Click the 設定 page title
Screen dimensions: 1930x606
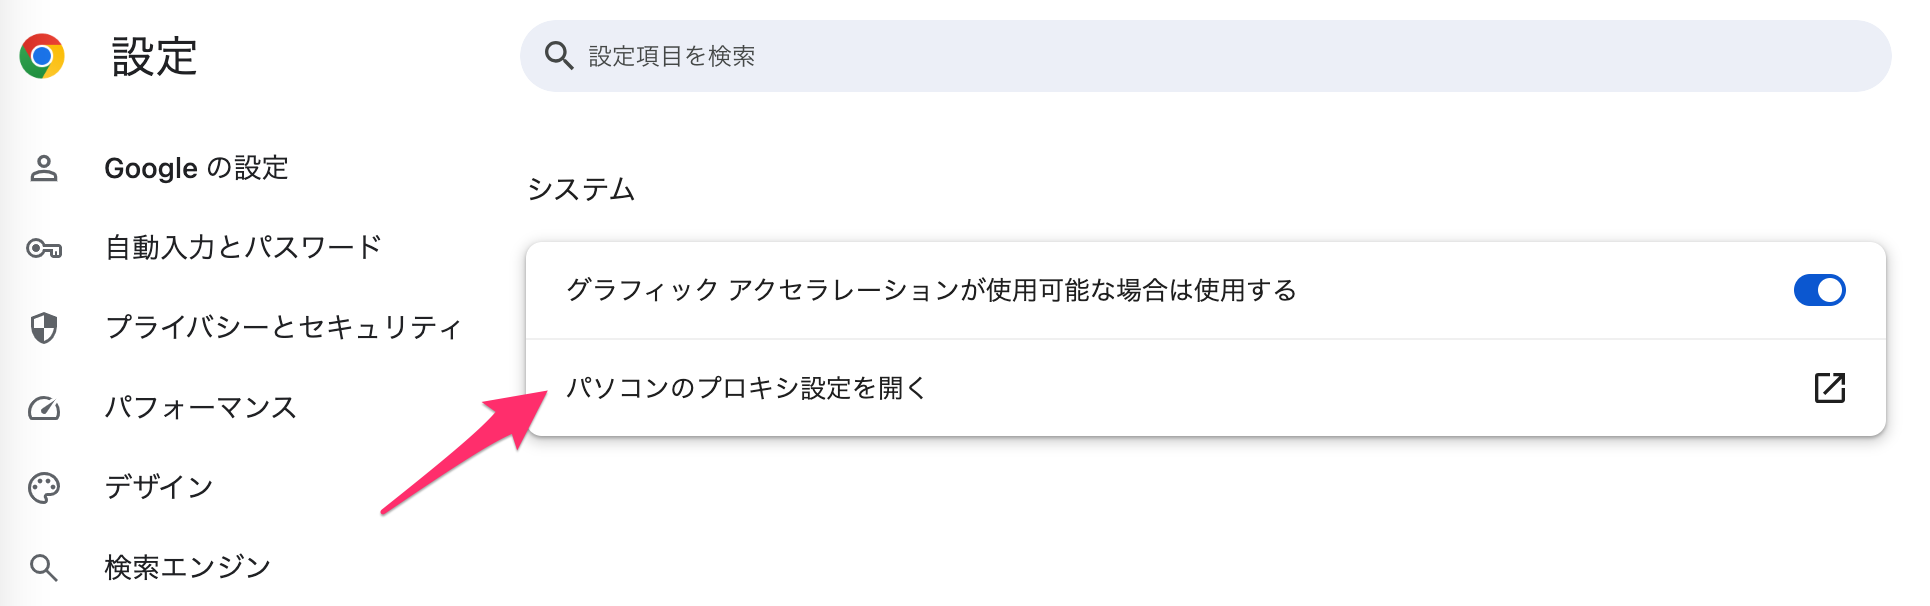point(154,57)
